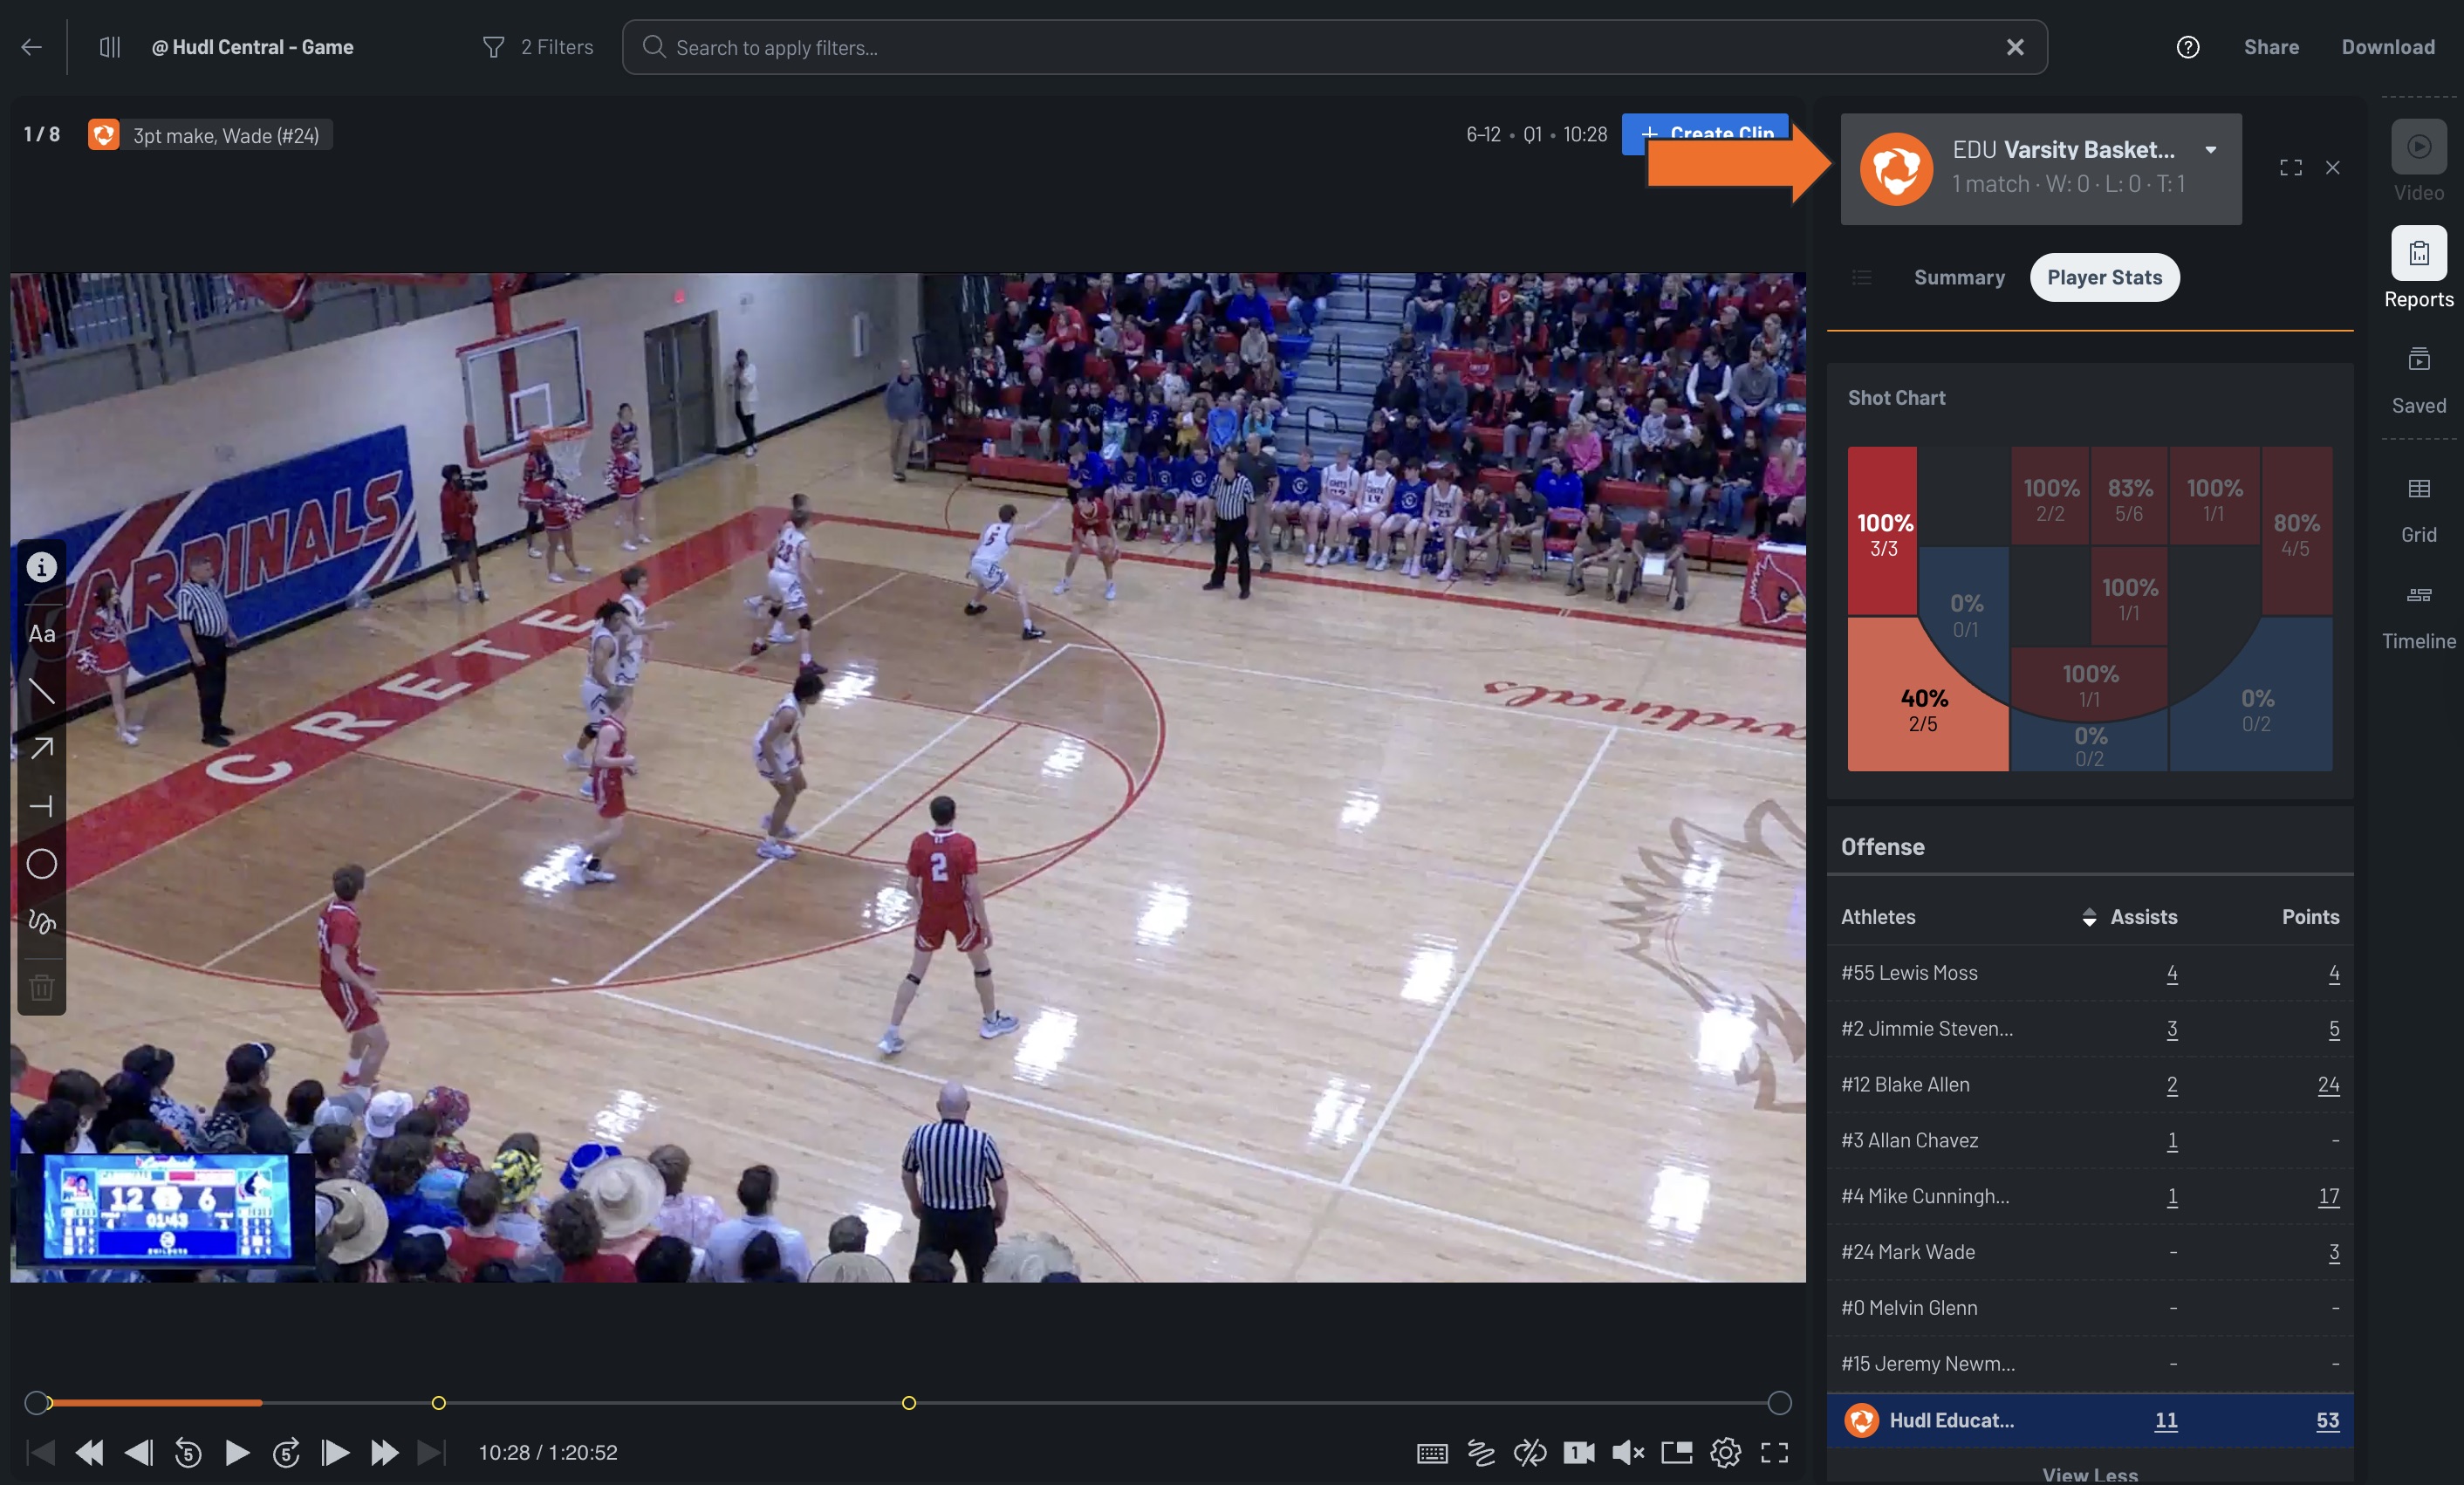Click the Download button
The width and height of the screenshot is (2464, 1485).
[2388, 47]
